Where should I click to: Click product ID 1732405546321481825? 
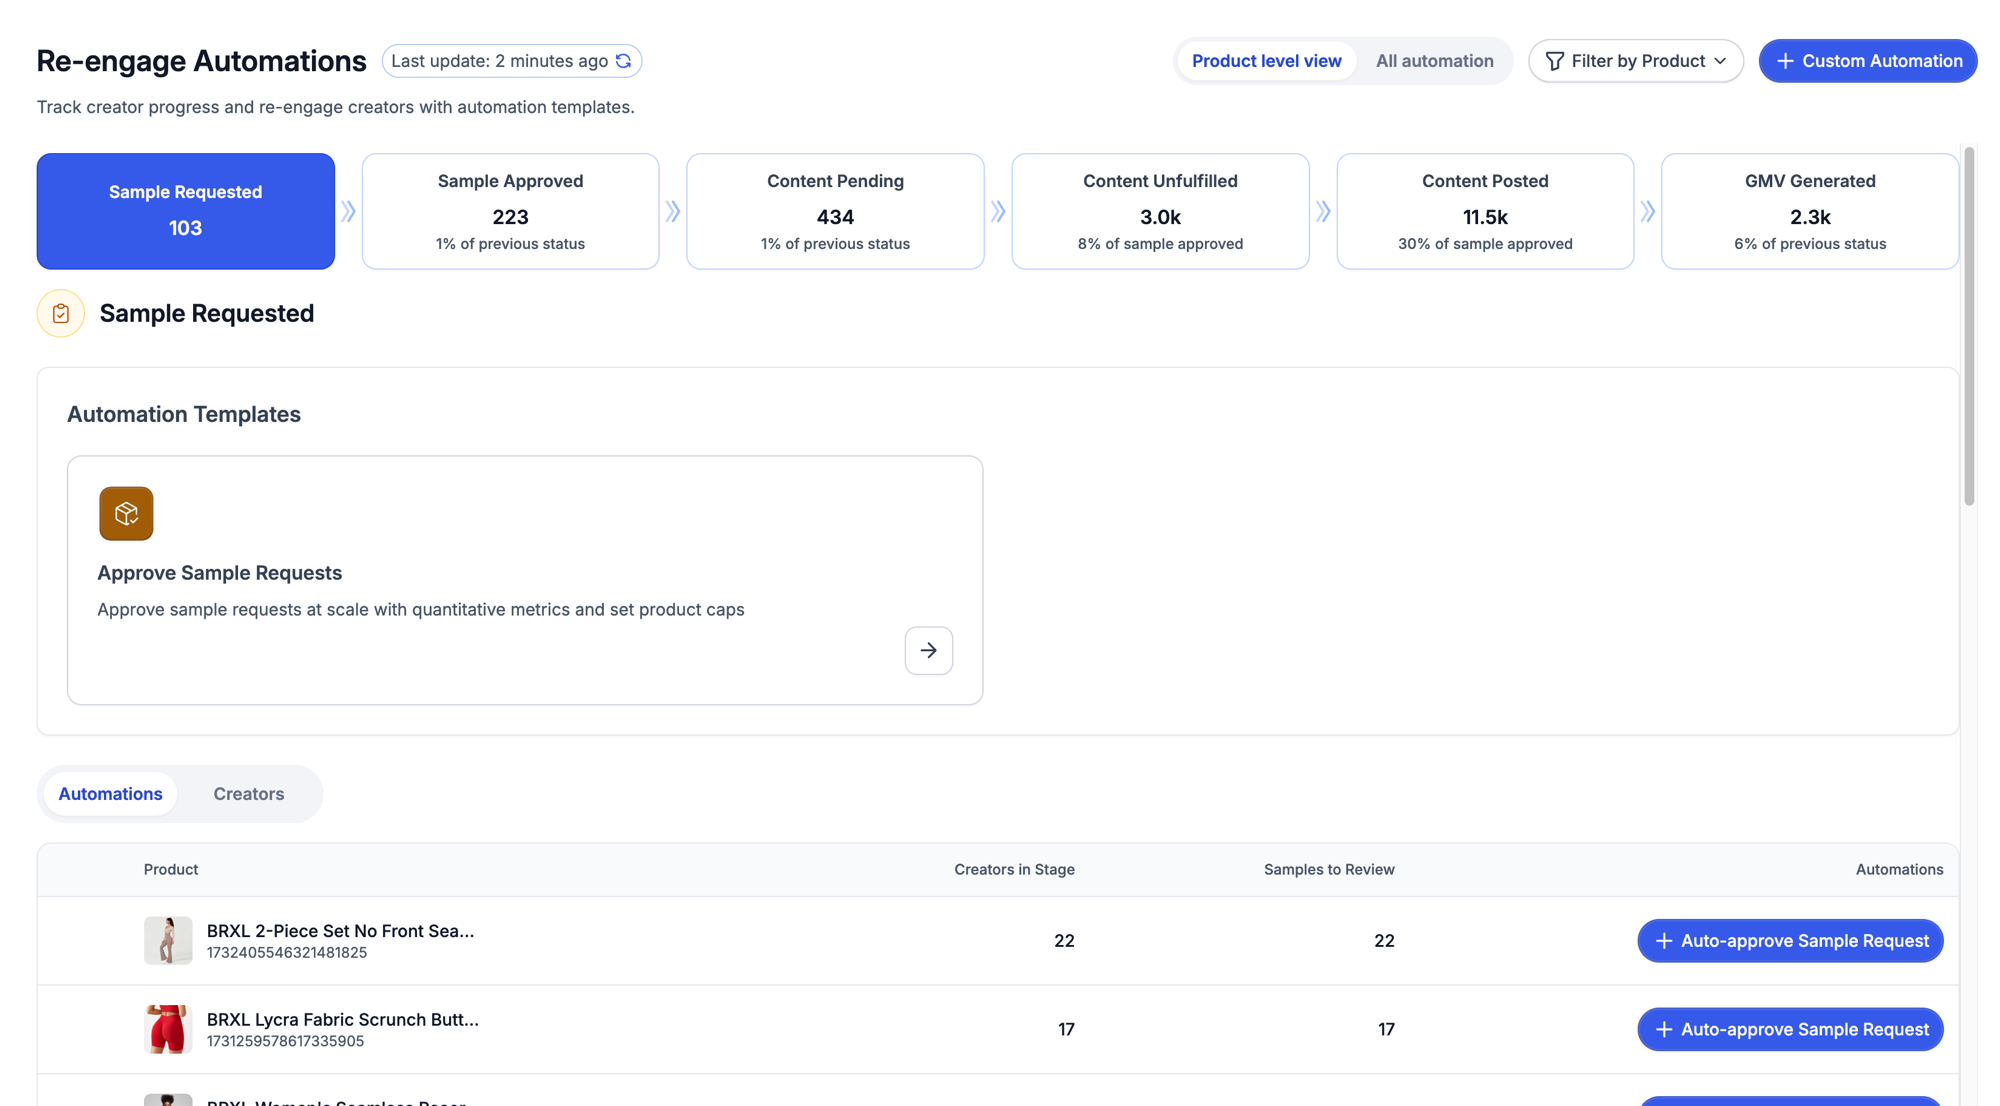(287, 953)
